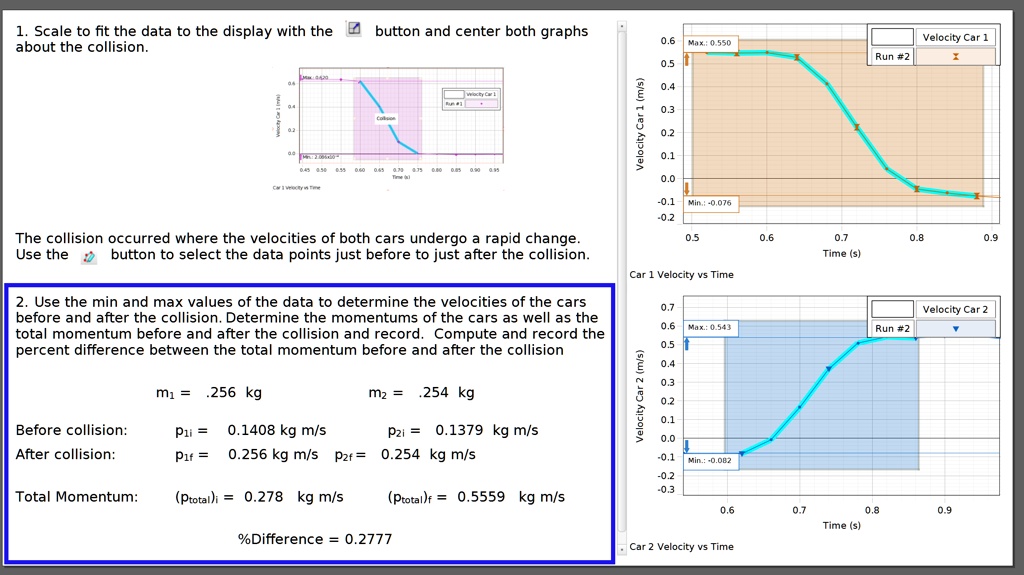
Task: Click the %Difference value 0.2777
Action: point(368,539)
